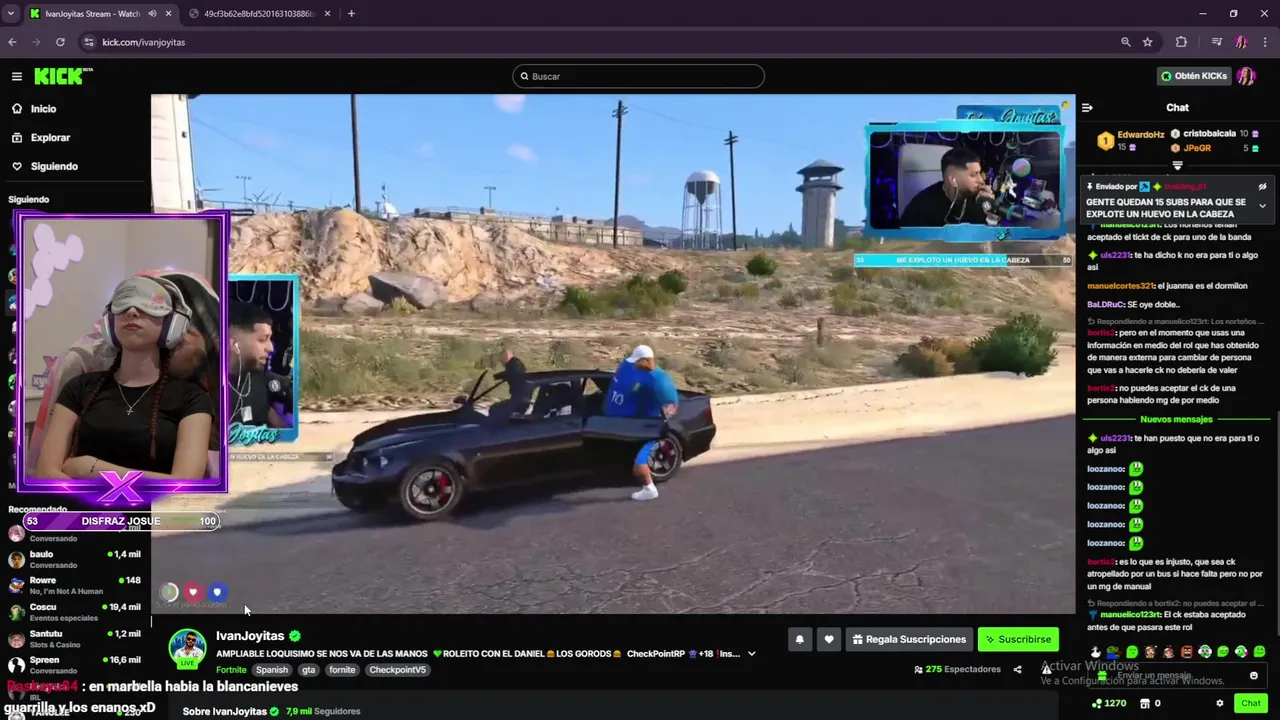Open IvanJoyitas streamer avatar
The height and width of the screenshot is (720, 1280).
point(187,648)
